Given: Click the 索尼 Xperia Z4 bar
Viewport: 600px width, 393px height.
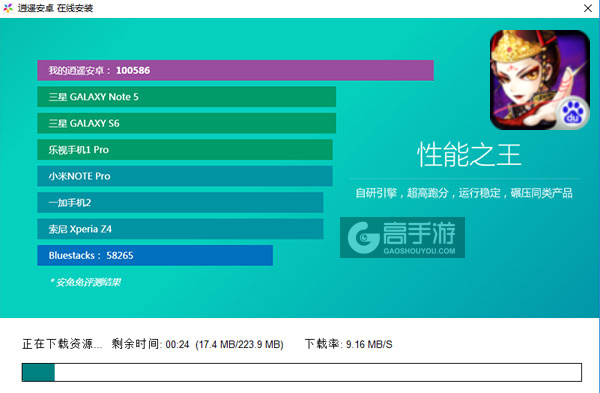Looking at the screenshot, I should click(x=180, y=229).
